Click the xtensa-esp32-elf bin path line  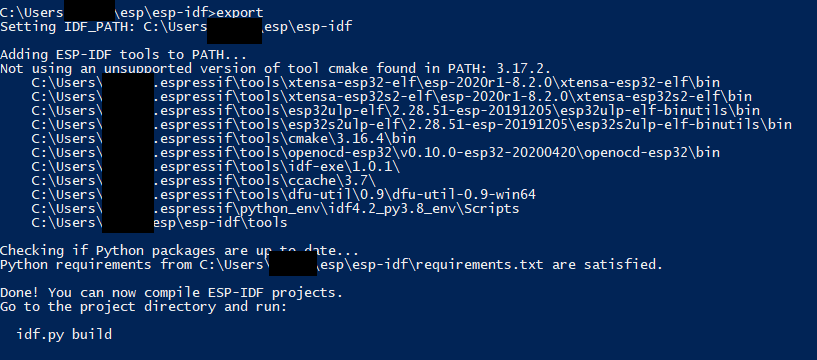pyautogui.click(x=376, y=82)
